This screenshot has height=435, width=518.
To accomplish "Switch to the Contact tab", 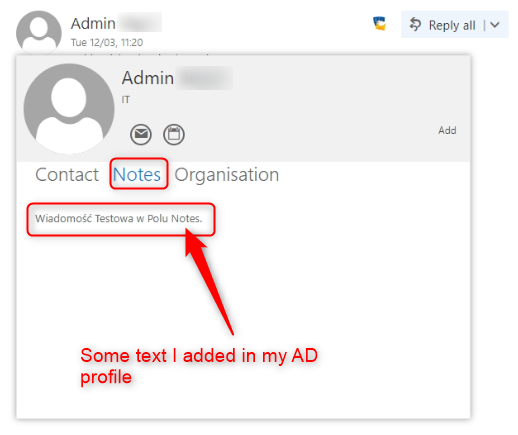I will point(67,174).
